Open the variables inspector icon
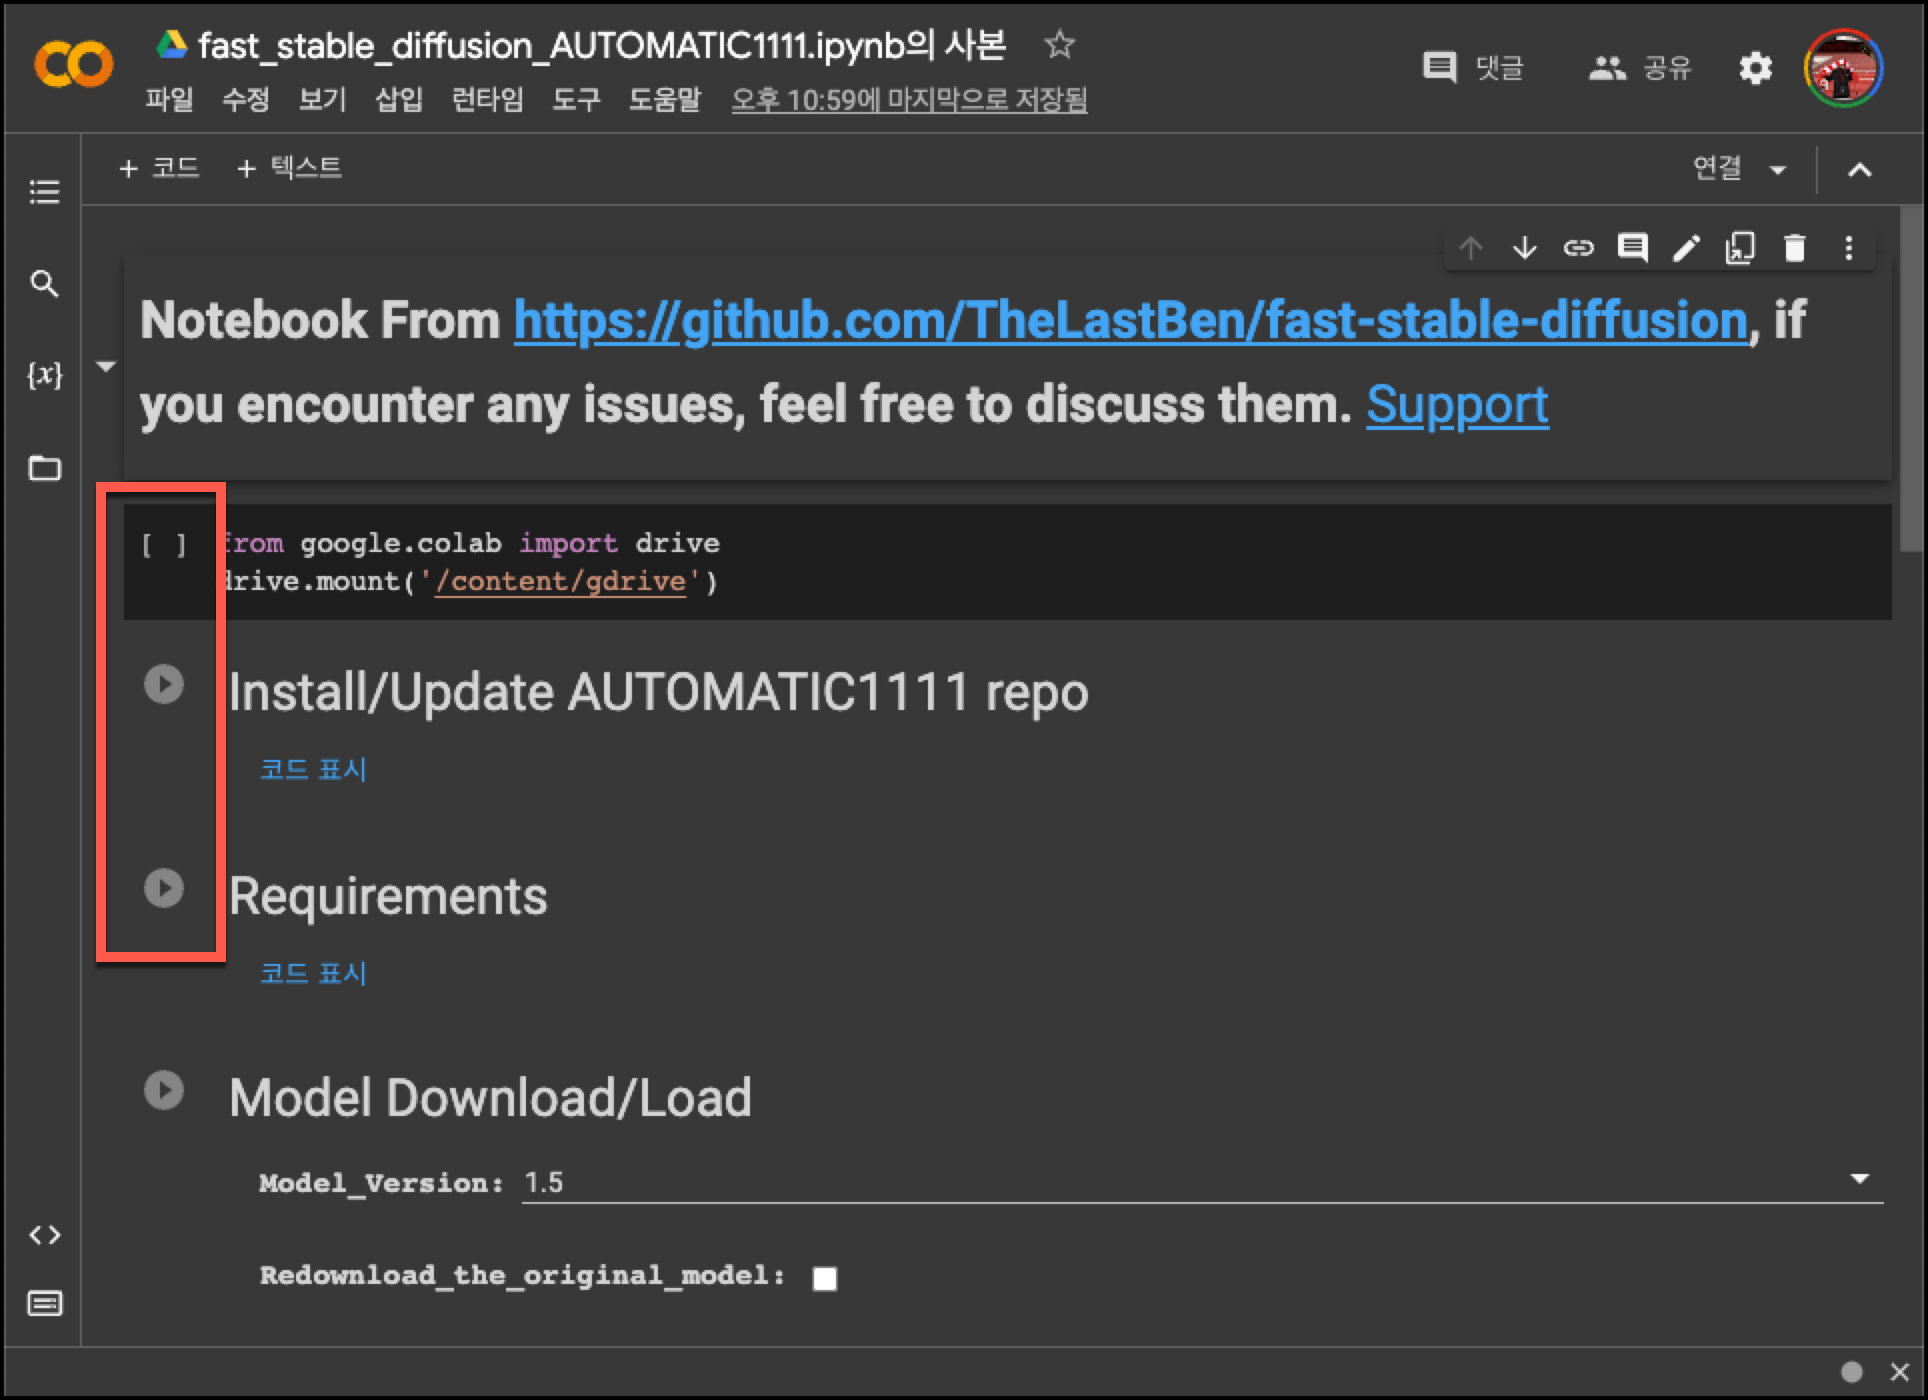 point(44,375)
